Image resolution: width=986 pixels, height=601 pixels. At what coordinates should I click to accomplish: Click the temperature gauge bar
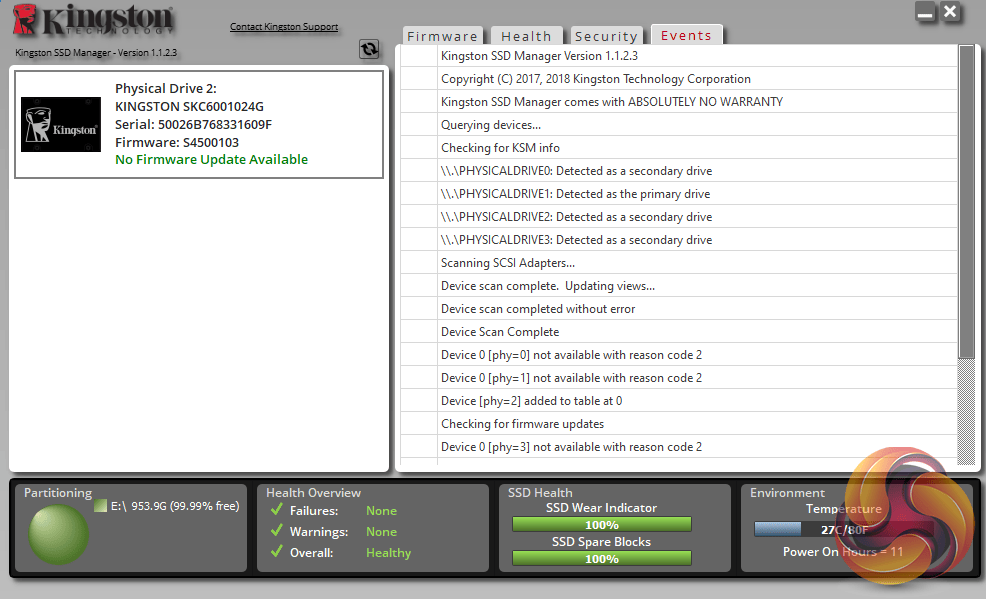click(843, 529)
